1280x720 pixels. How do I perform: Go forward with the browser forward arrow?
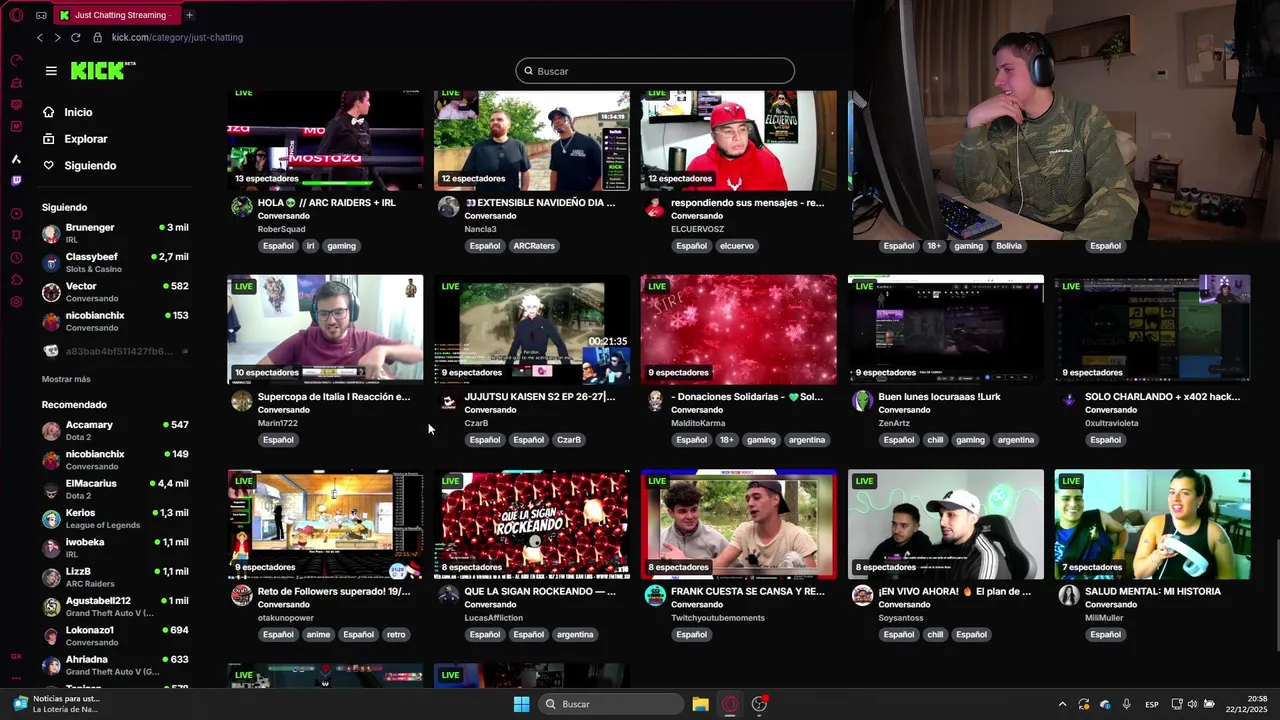57,37
